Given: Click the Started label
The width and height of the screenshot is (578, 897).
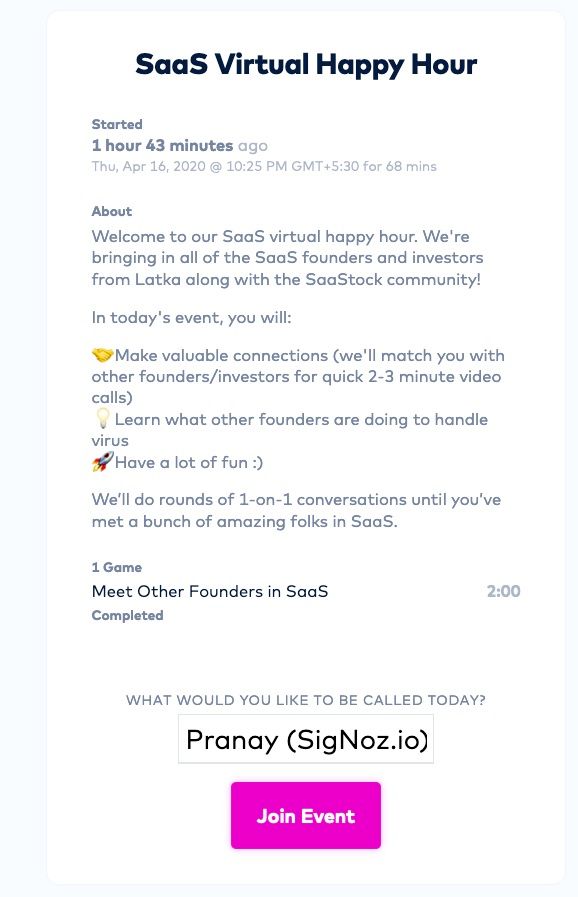Looking at the screenshot, I should pyautogui.click(x=117, y=124).
